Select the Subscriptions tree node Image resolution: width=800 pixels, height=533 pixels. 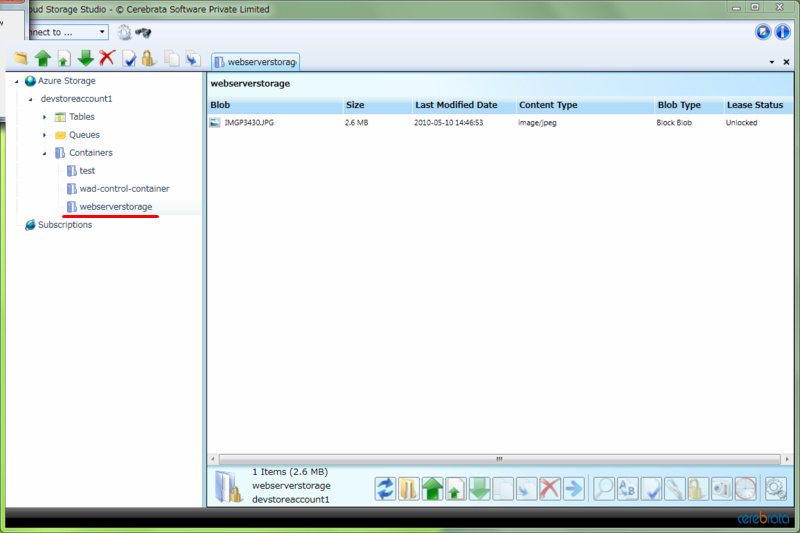tap(65, 224)
